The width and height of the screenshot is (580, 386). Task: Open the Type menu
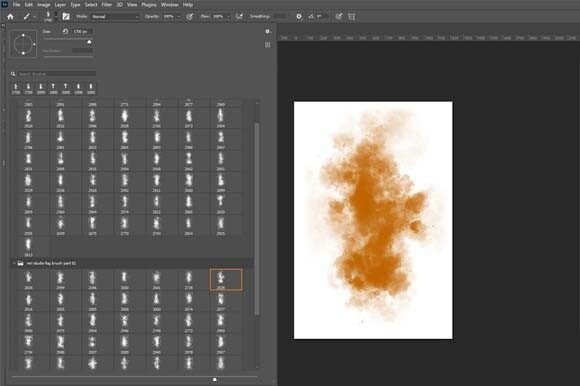75,5
